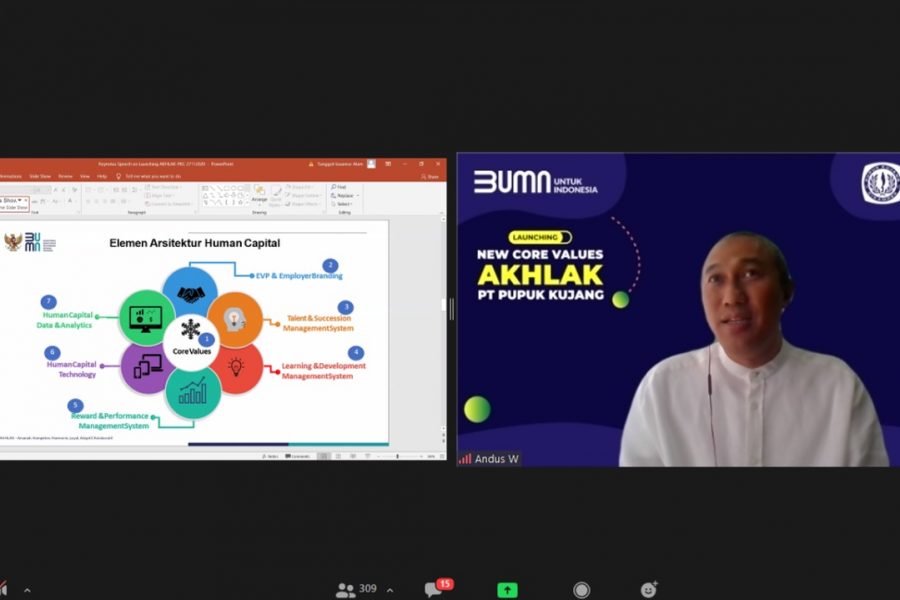Open the Reactions emoji icon
The height and width of the screenshot is (600, 900).
(649, 590)
